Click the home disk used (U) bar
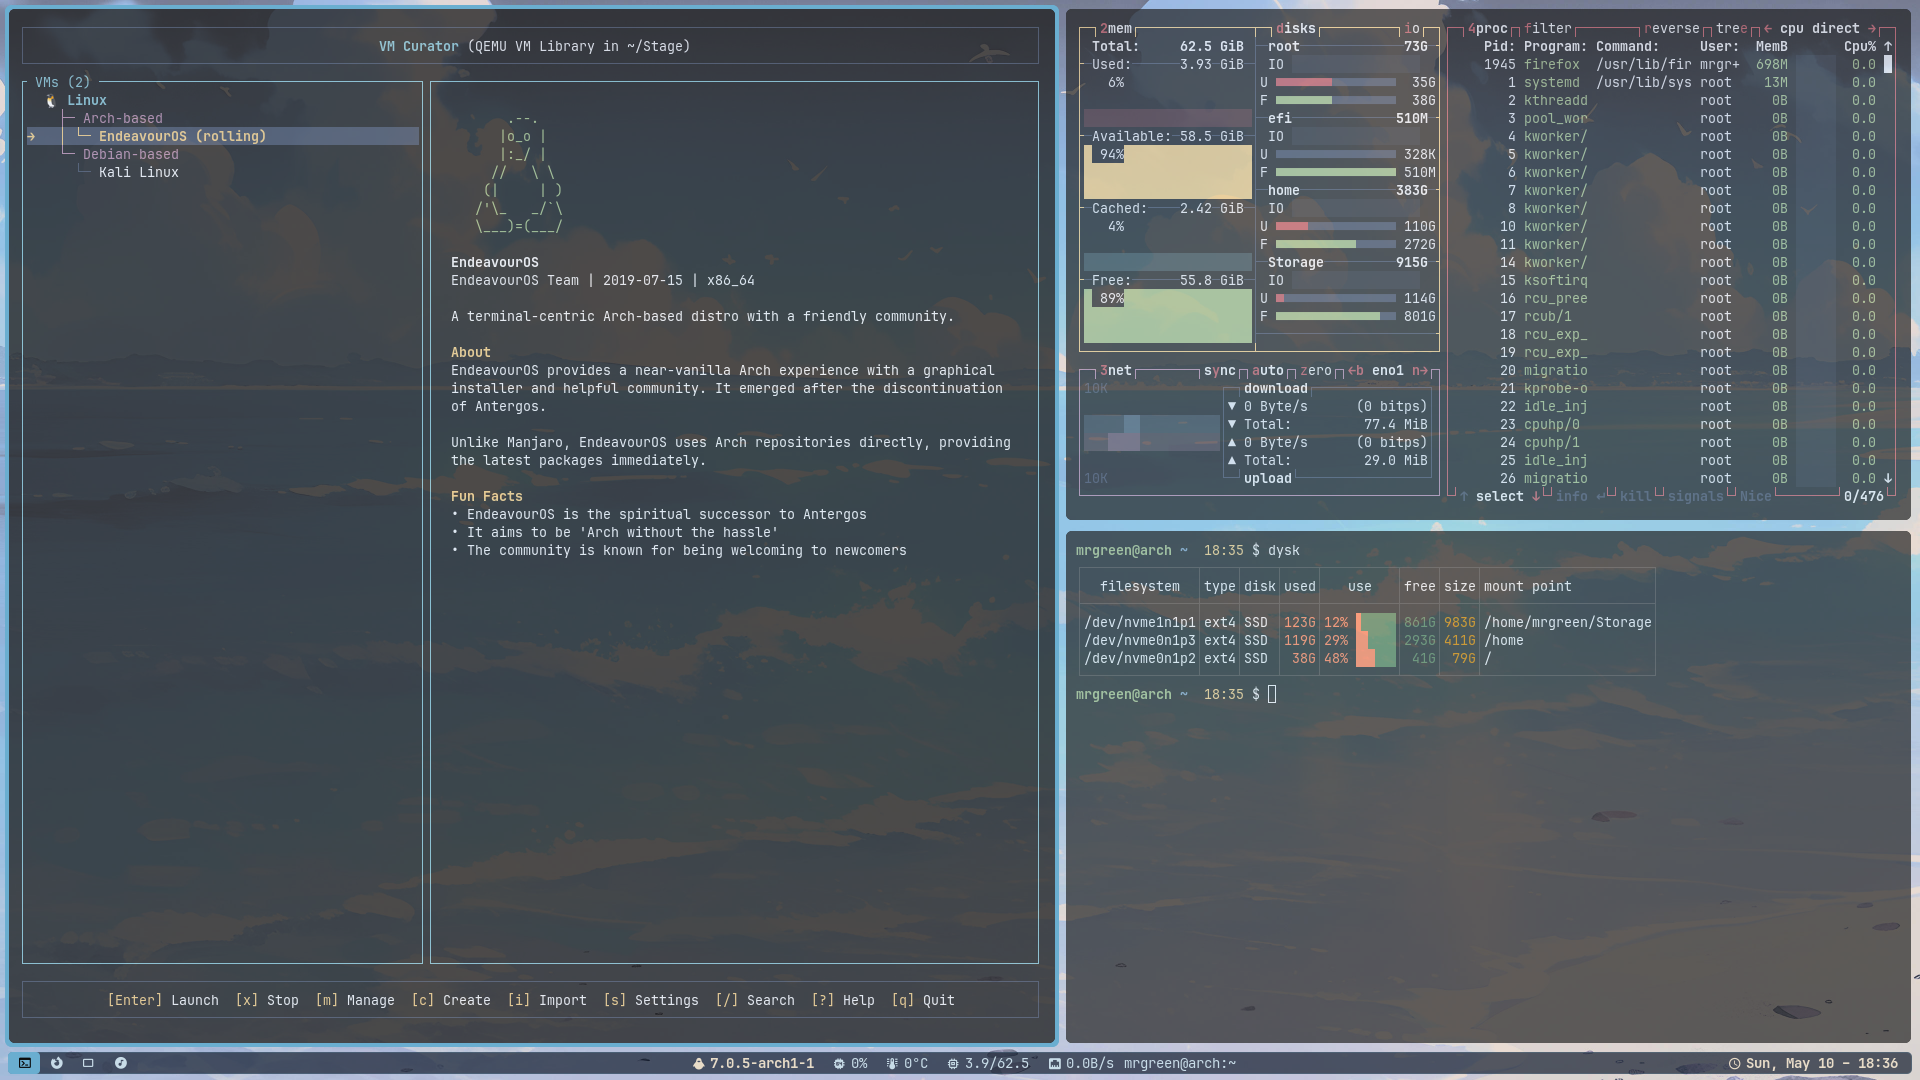This screenshot has width=1920, height=1080. (x=1336, y=226)
